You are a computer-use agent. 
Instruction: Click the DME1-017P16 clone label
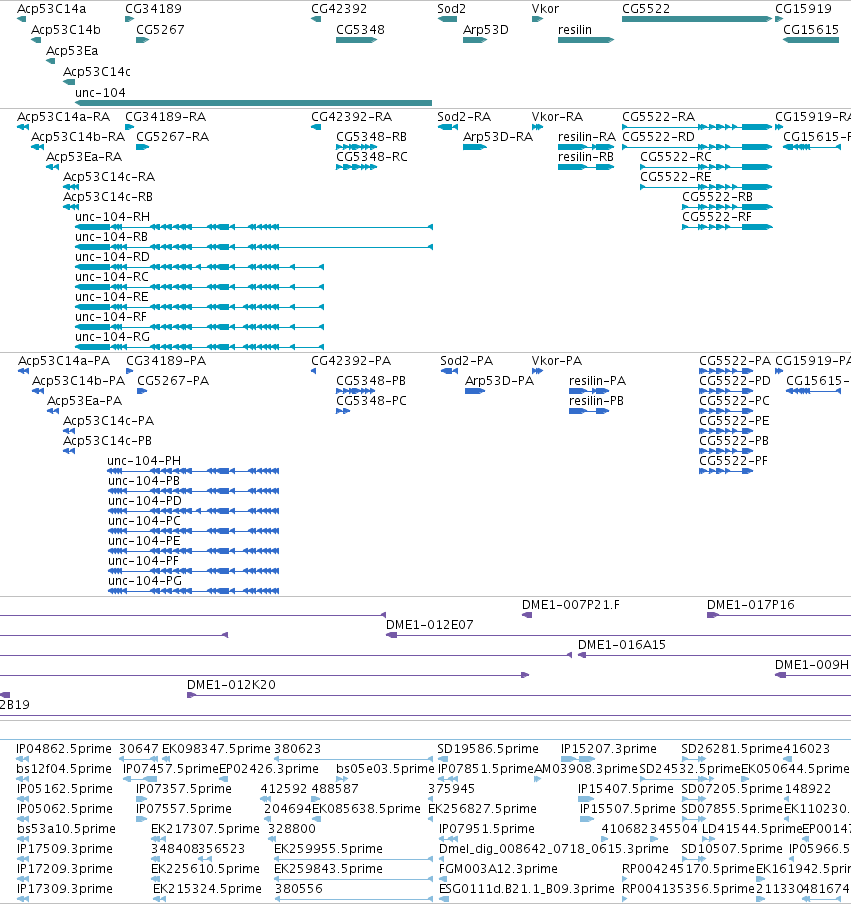click(751, 605)
